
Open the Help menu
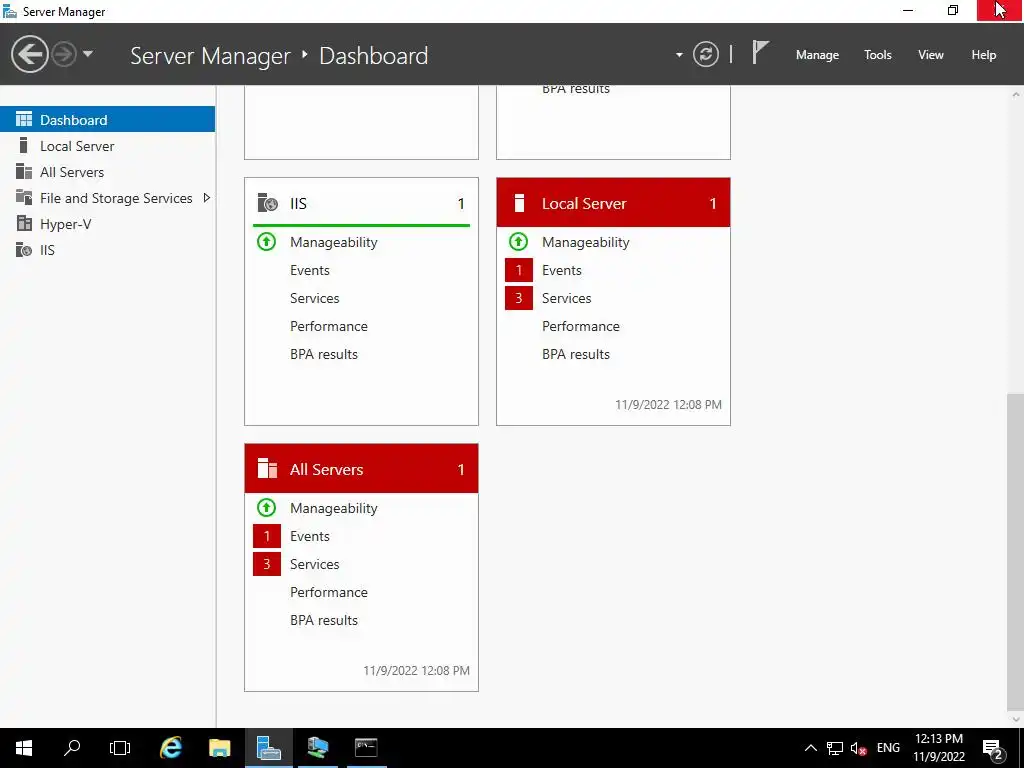(984, 55)
